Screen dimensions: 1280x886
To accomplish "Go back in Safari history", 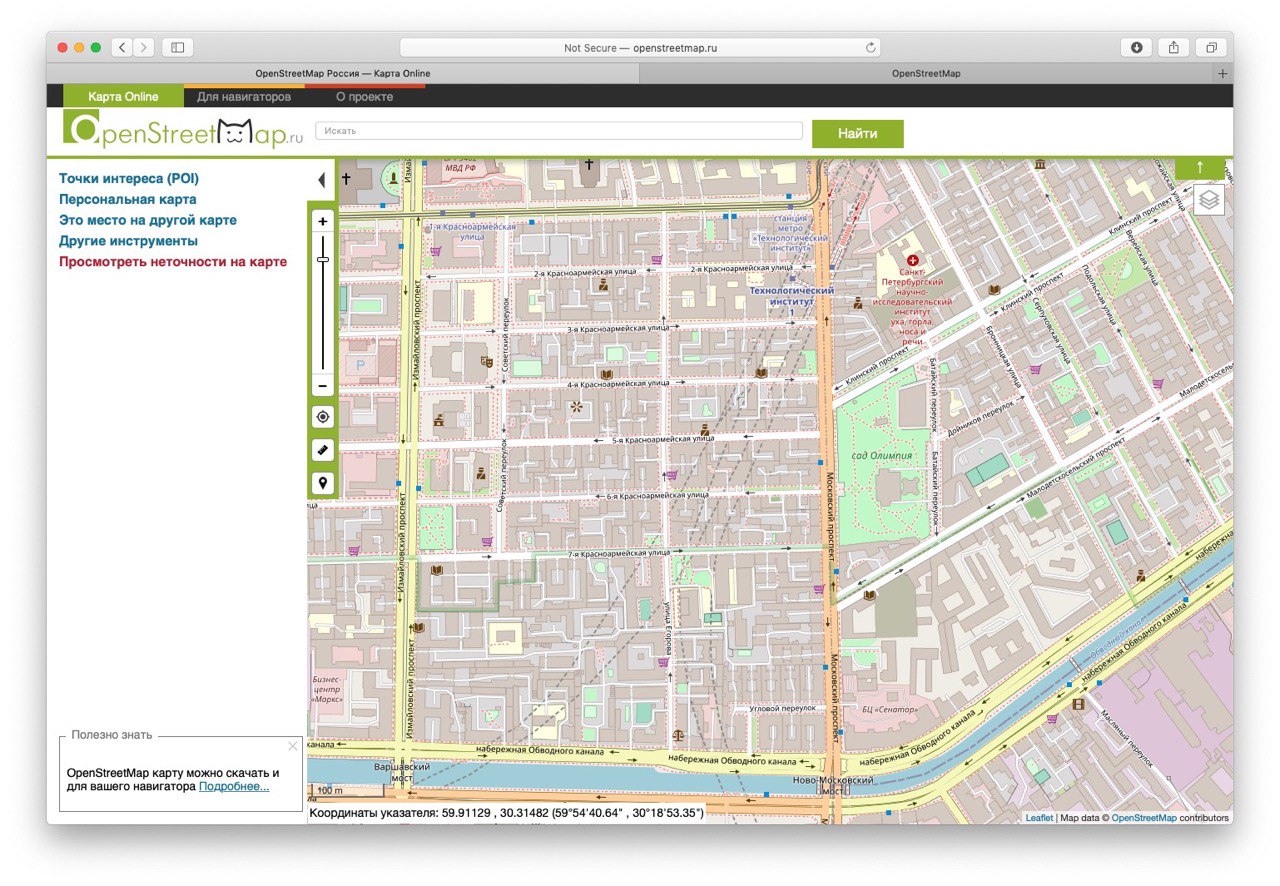I will click(x=122, y=47).
